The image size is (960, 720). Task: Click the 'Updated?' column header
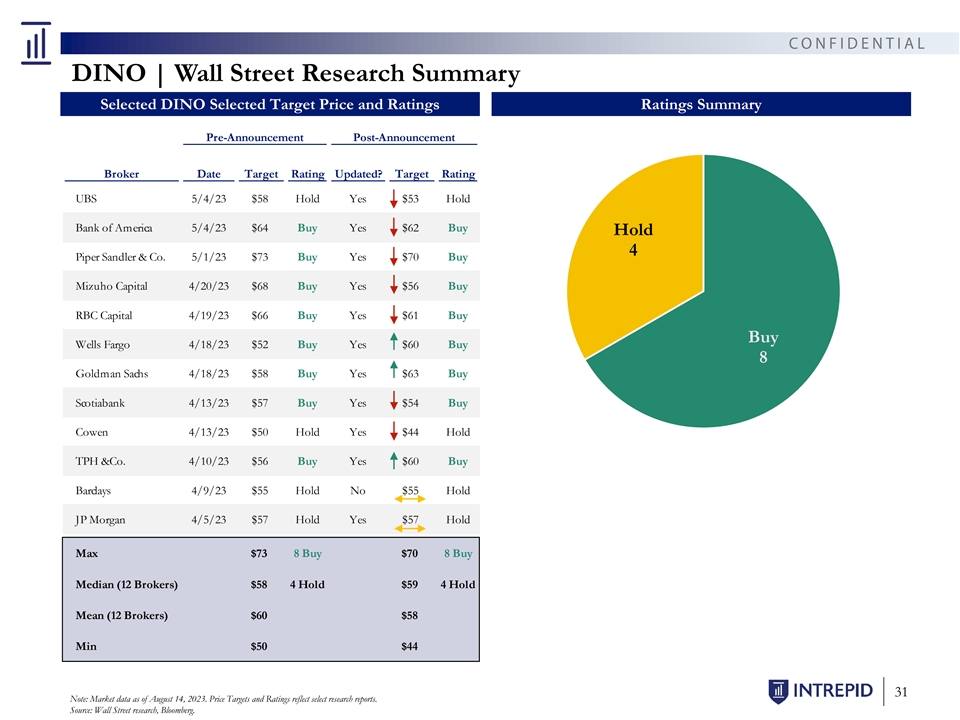(359, 174)
